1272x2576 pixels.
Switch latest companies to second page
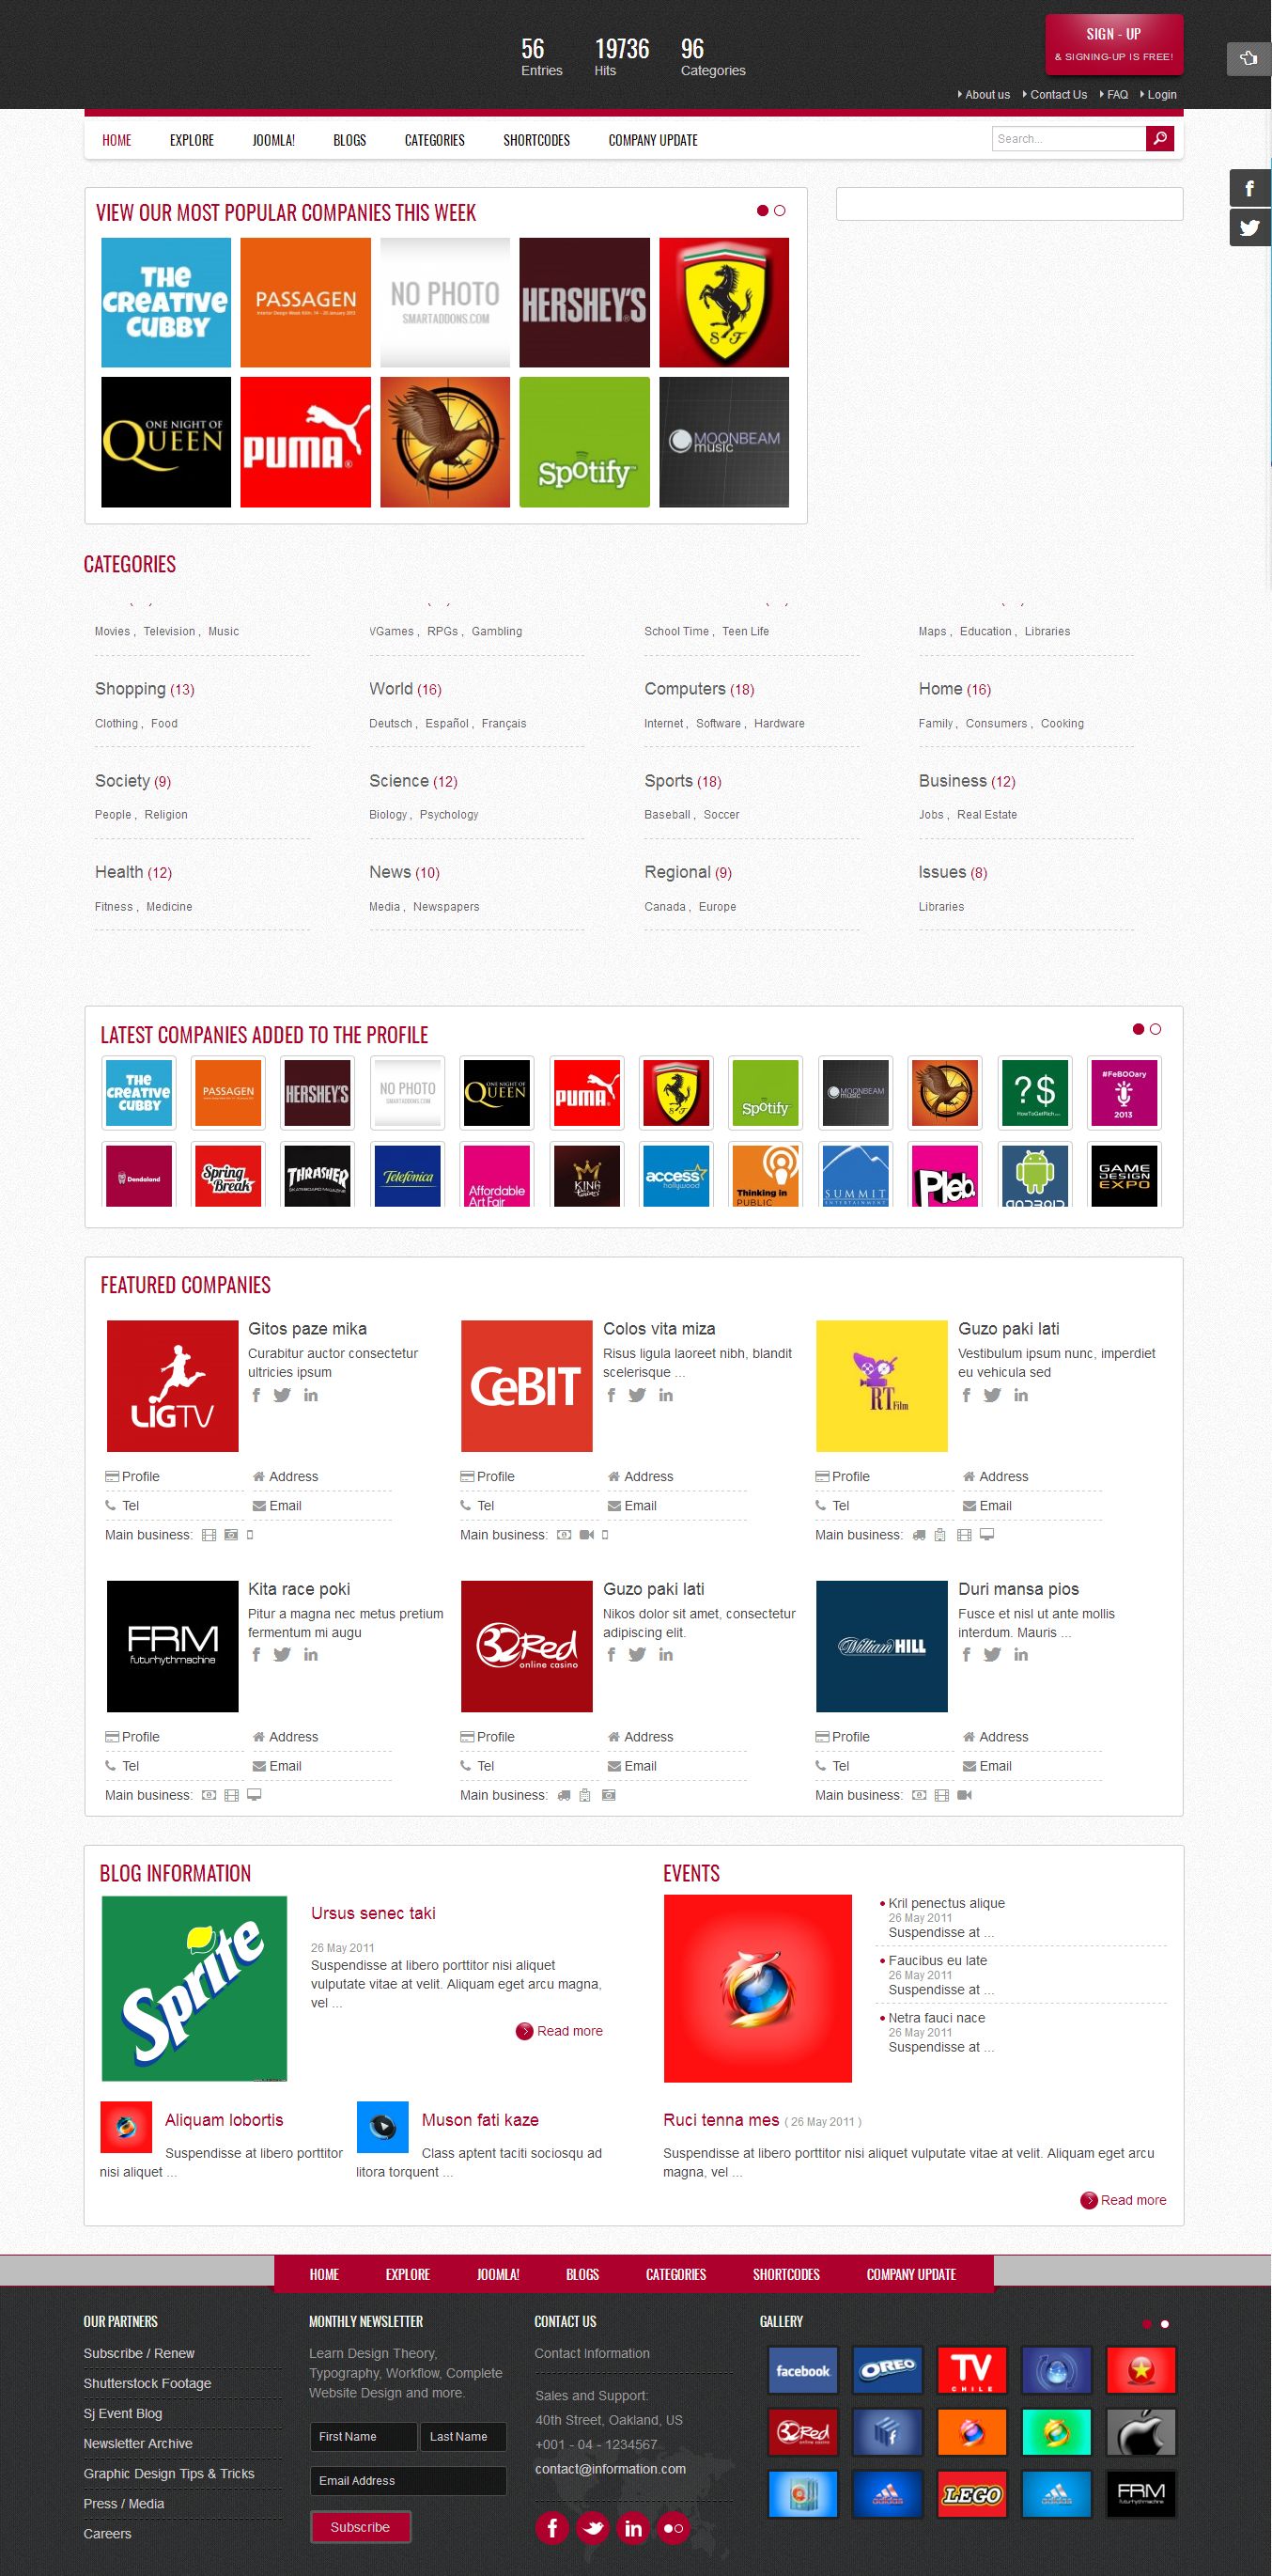(x=1155, y=1029)
